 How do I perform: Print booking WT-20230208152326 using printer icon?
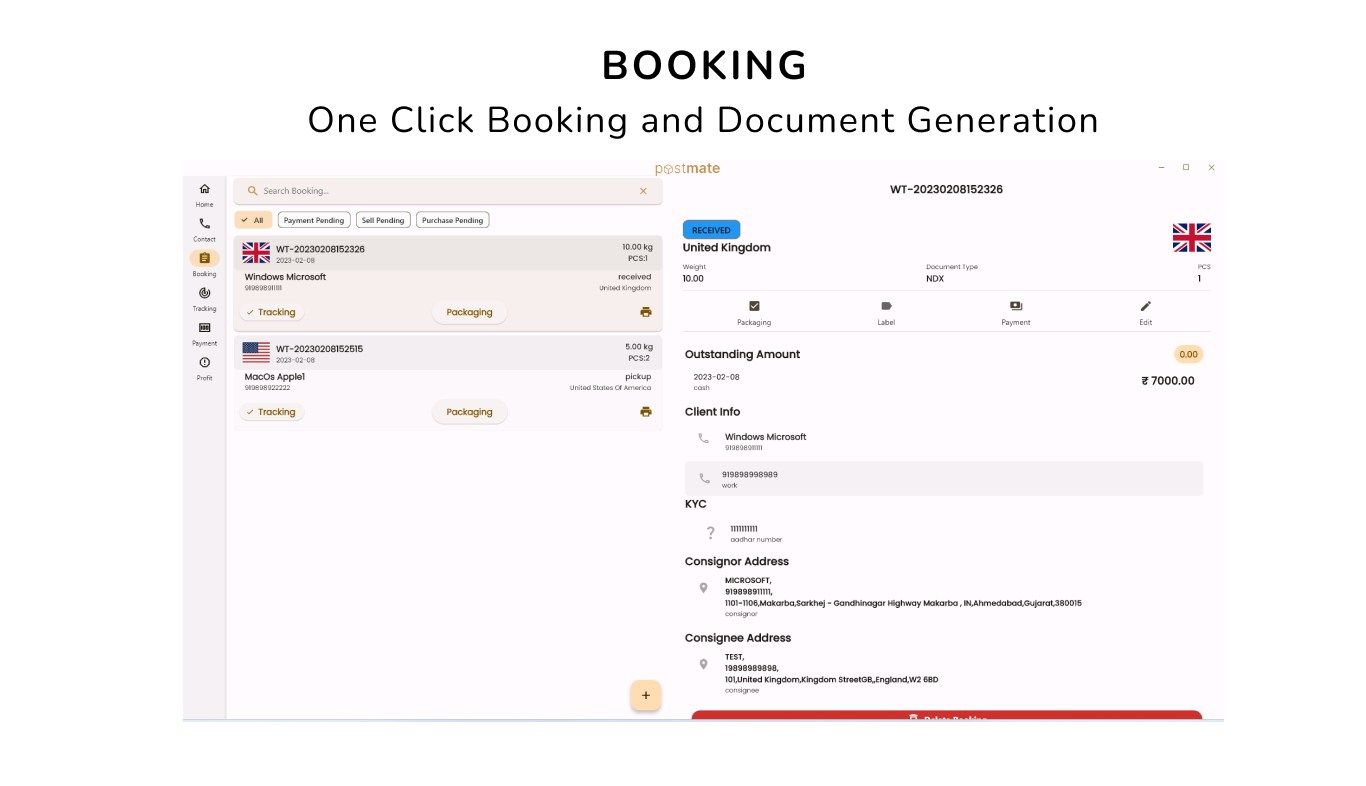[x=646, y=312]
